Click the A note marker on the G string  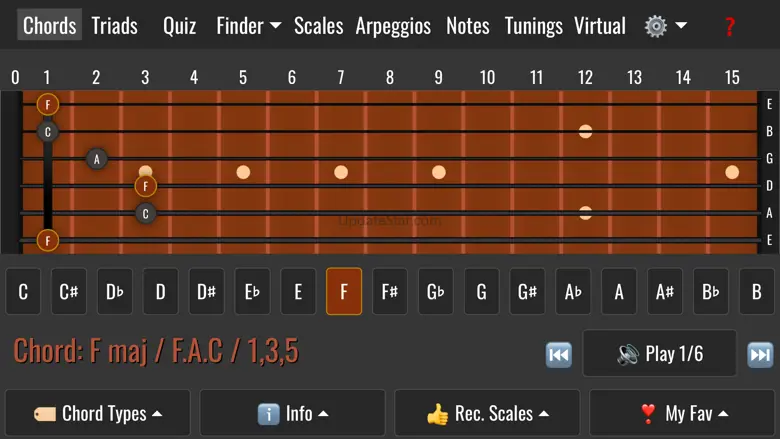tap(97, 158)
